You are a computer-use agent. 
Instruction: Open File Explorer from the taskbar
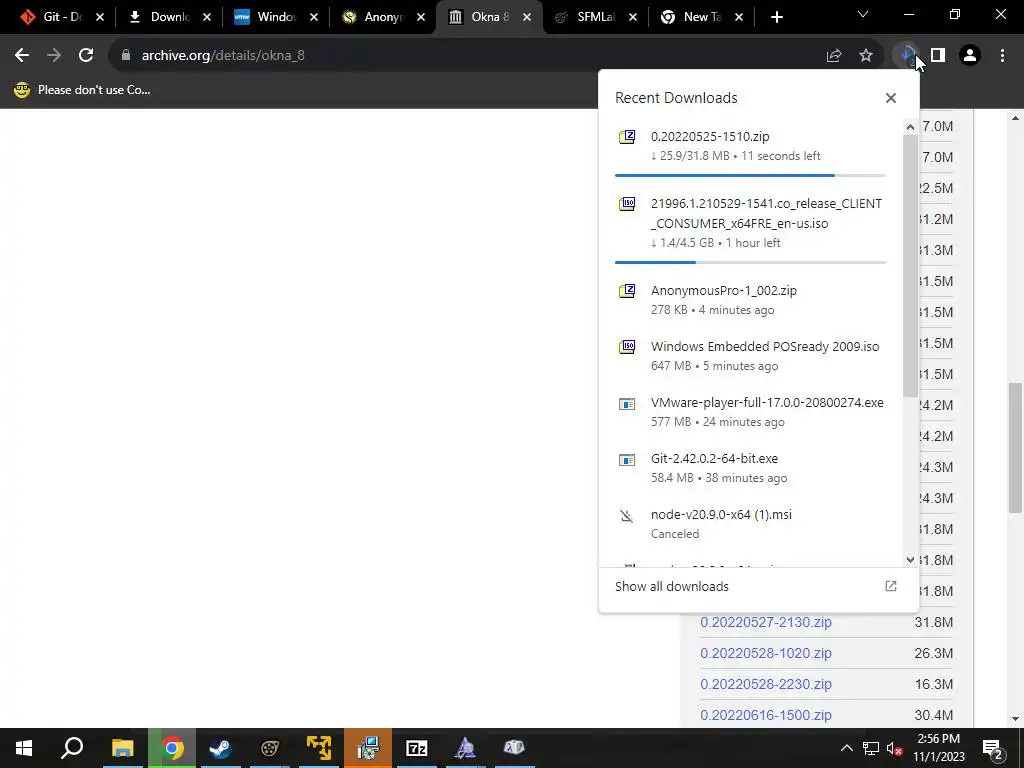[x=122, y=748]
